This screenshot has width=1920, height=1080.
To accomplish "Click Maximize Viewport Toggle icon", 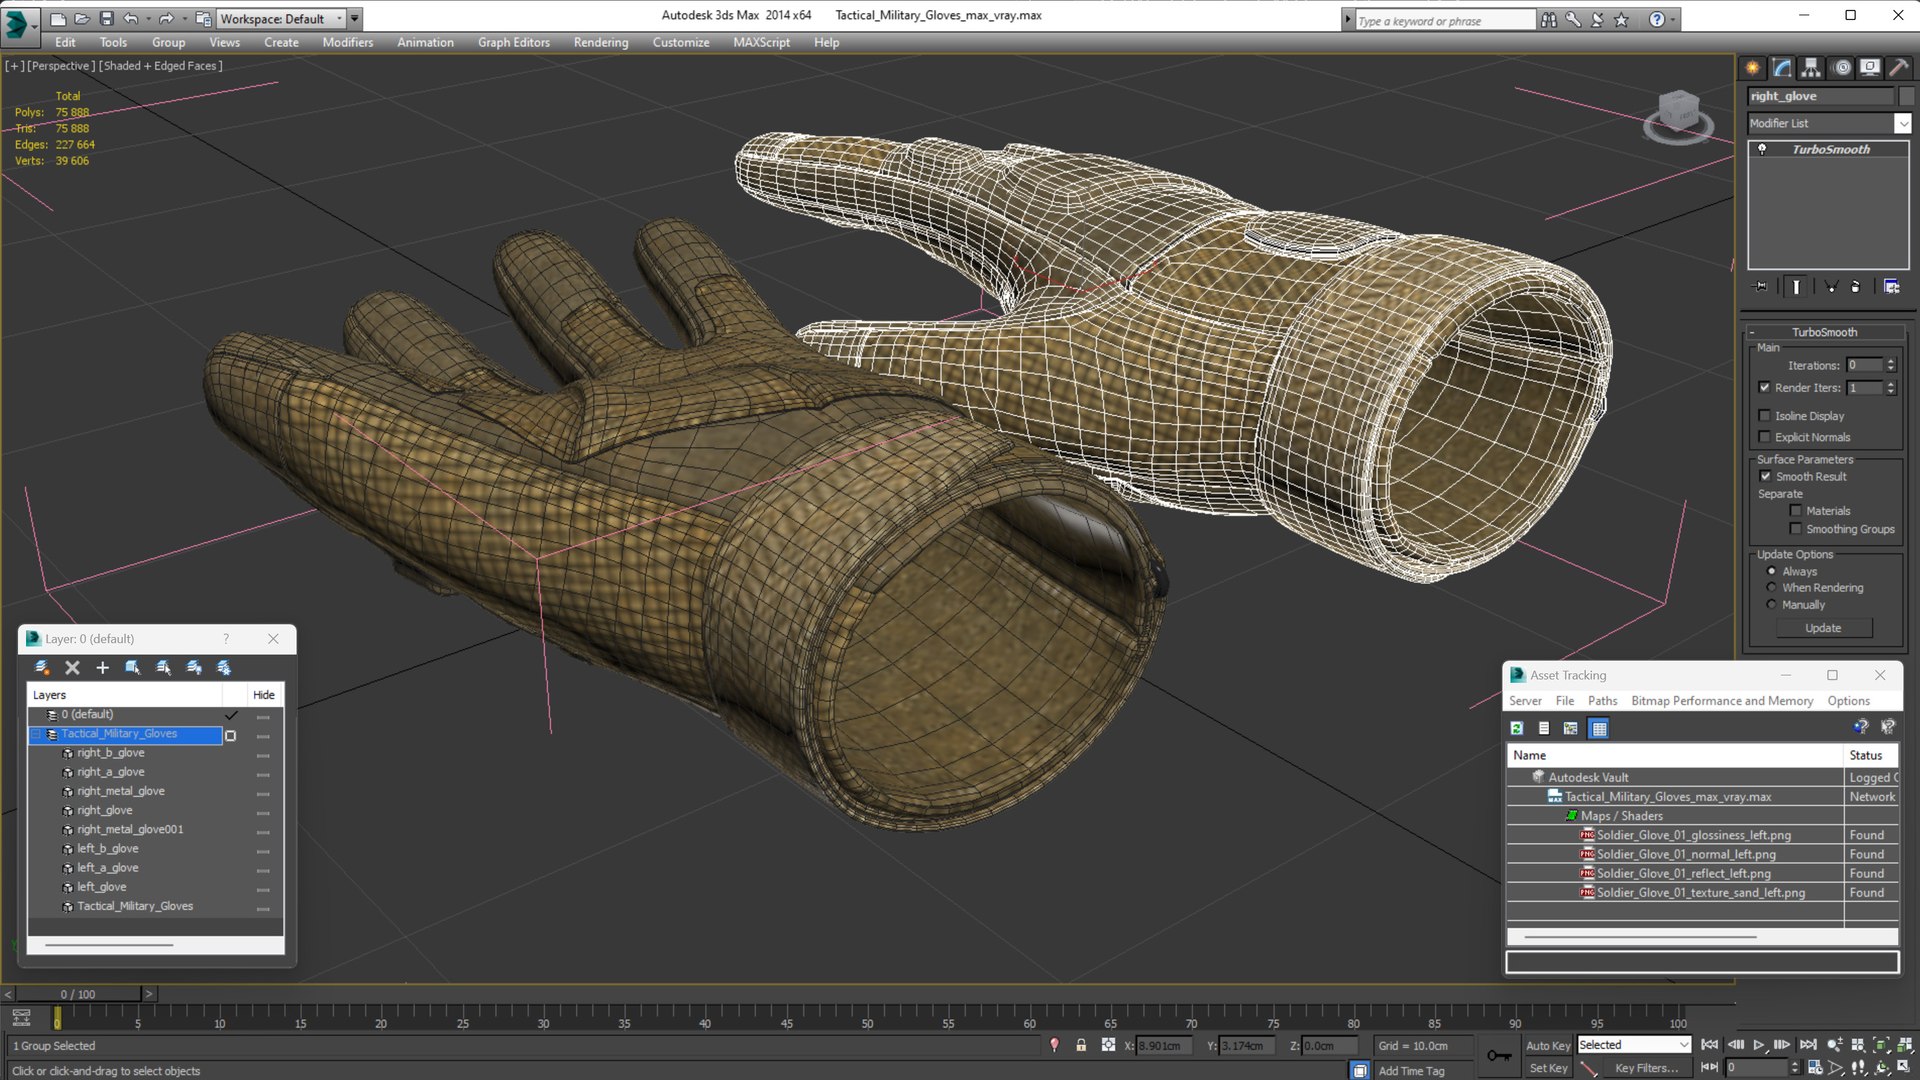I will 1904,1068.
